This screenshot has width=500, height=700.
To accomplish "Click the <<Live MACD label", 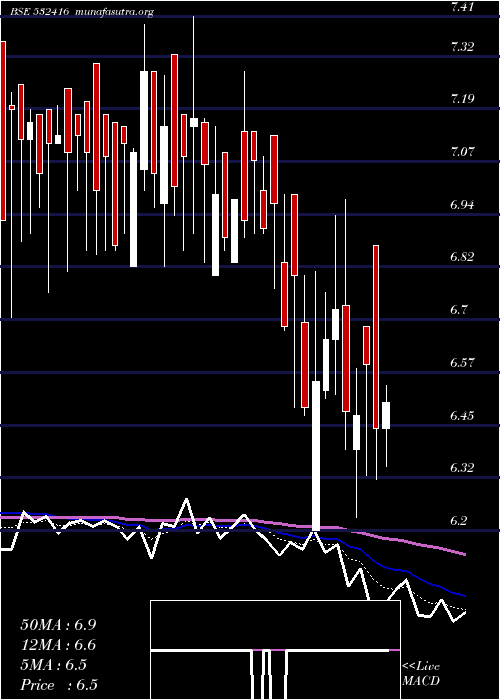I will 421,674.
